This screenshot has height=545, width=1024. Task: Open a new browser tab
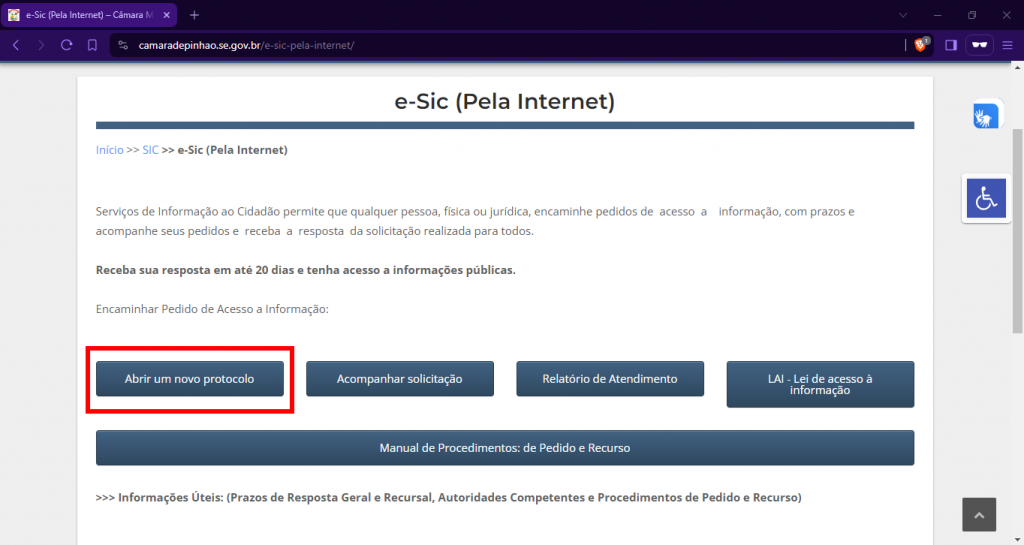194,15
